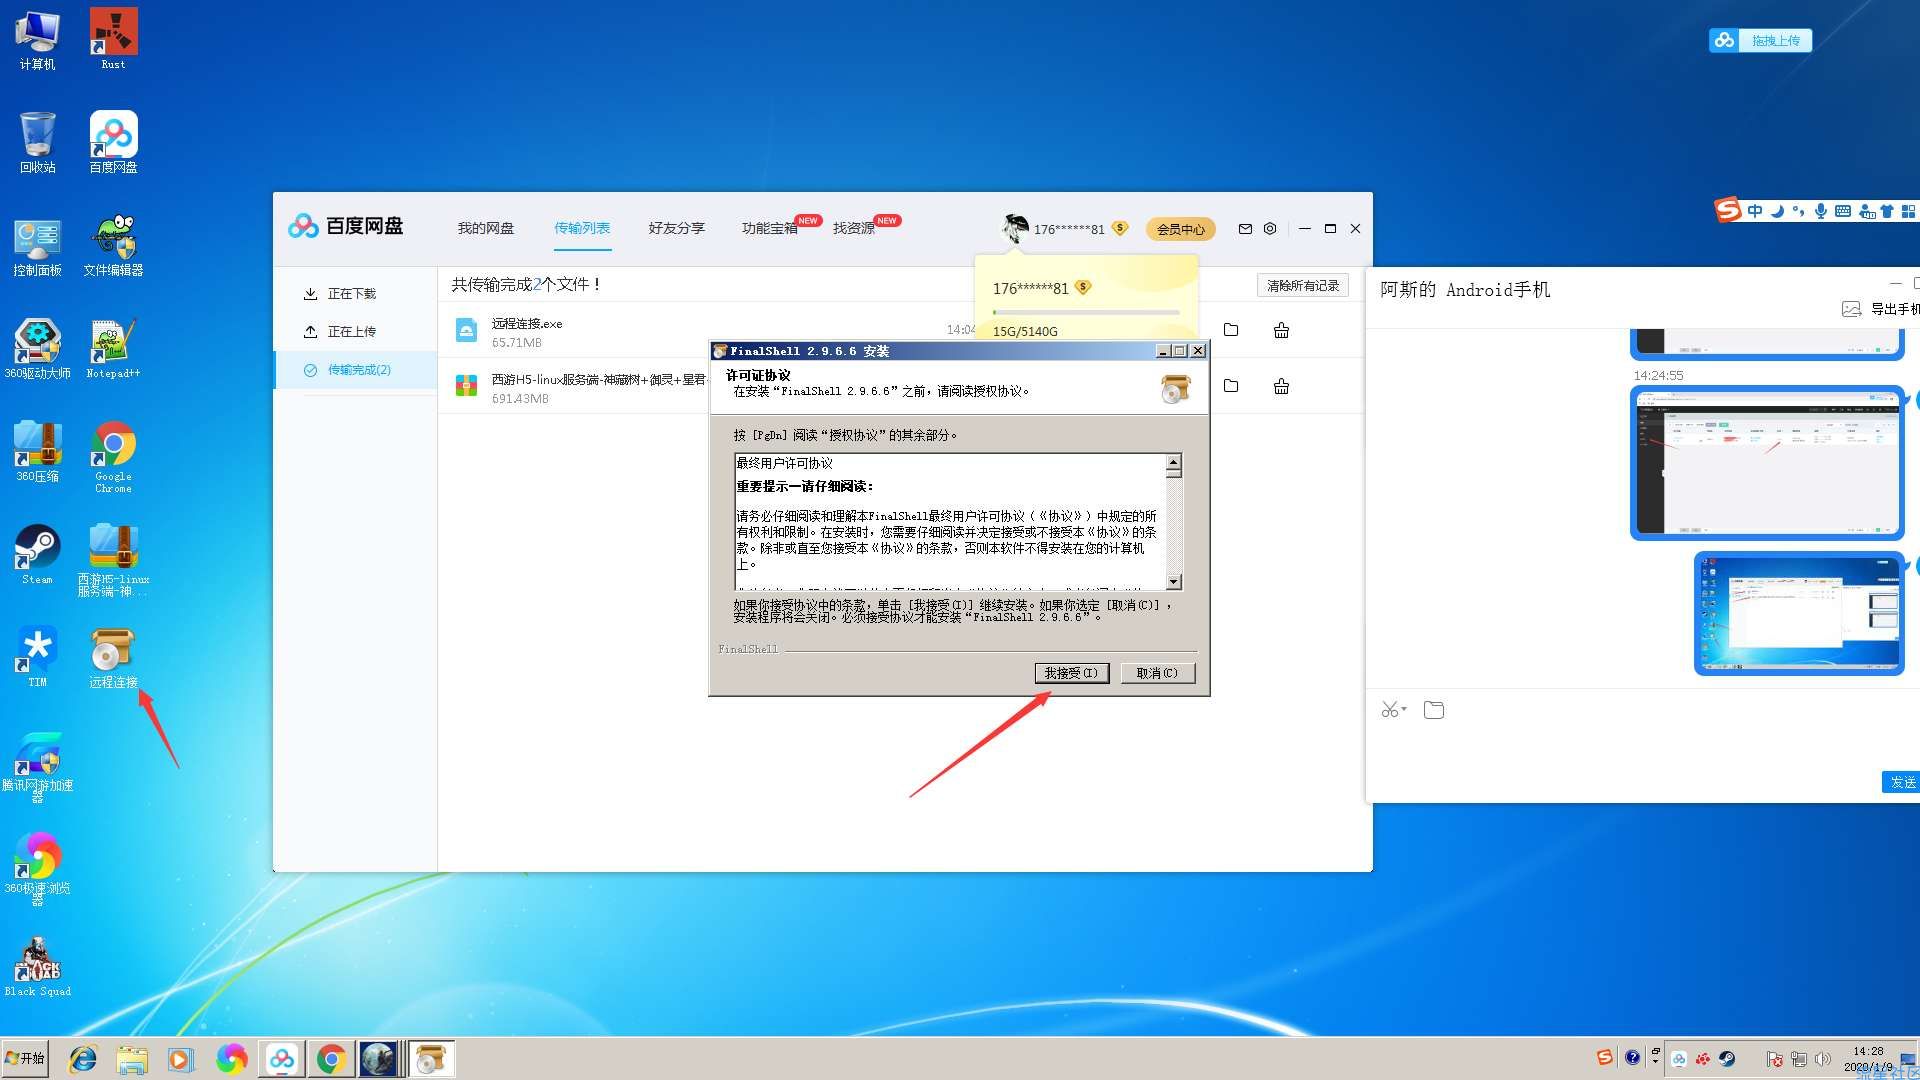Click 清除所有记录 button
This screenshot has height=1080, width=1920.
(x=1303, y=286)
